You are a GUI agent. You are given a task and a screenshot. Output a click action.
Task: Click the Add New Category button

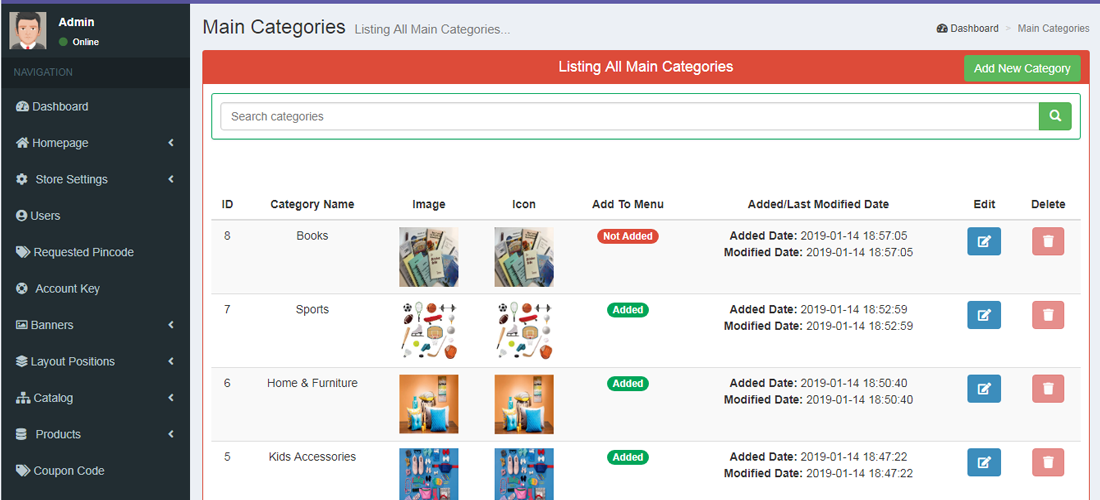[1022, 69]
